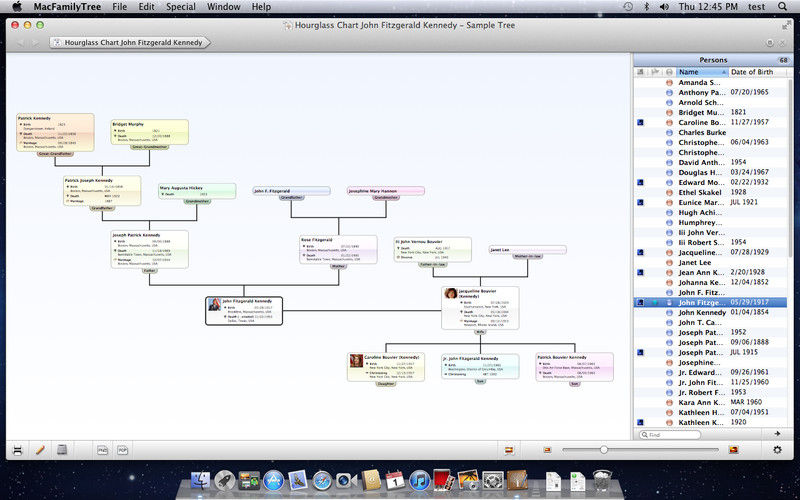Viewport: 800px width, 500px height.
Task: Click Edward Mo... picture icon
Action: point(641,182)
